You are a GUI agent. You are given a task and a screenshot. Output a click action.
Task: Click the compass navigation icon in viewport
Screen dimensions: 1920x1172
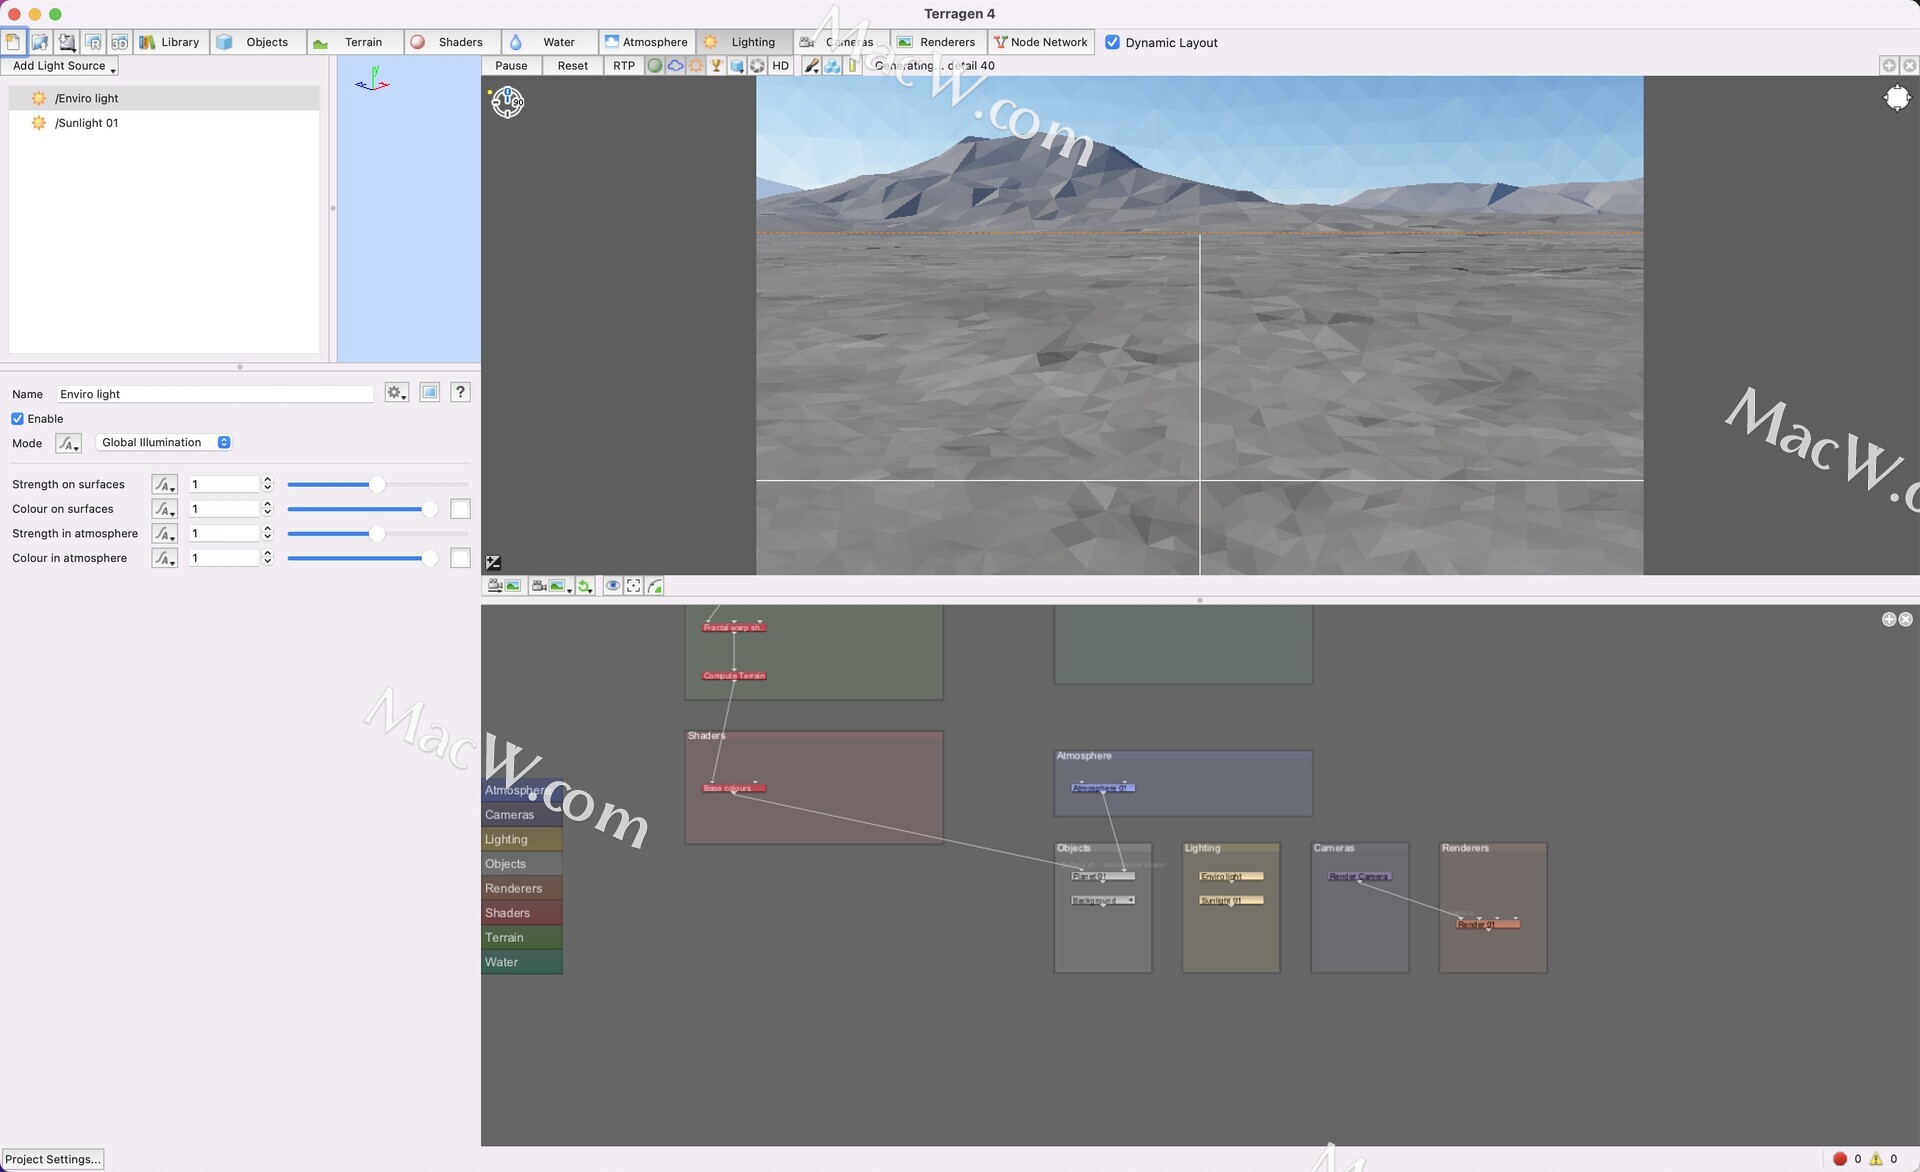click(507, 101)
